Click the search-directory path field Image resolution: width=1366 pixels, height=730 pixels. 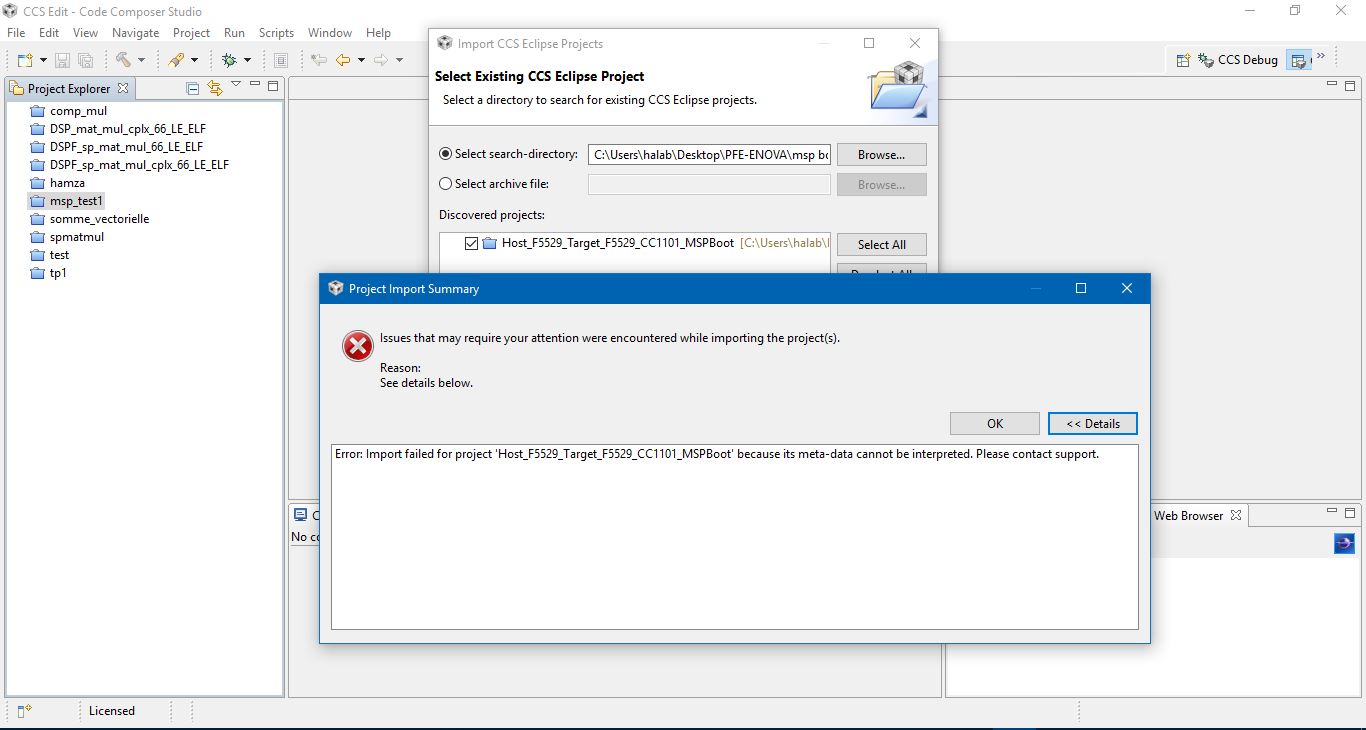[x=709, y=155]
